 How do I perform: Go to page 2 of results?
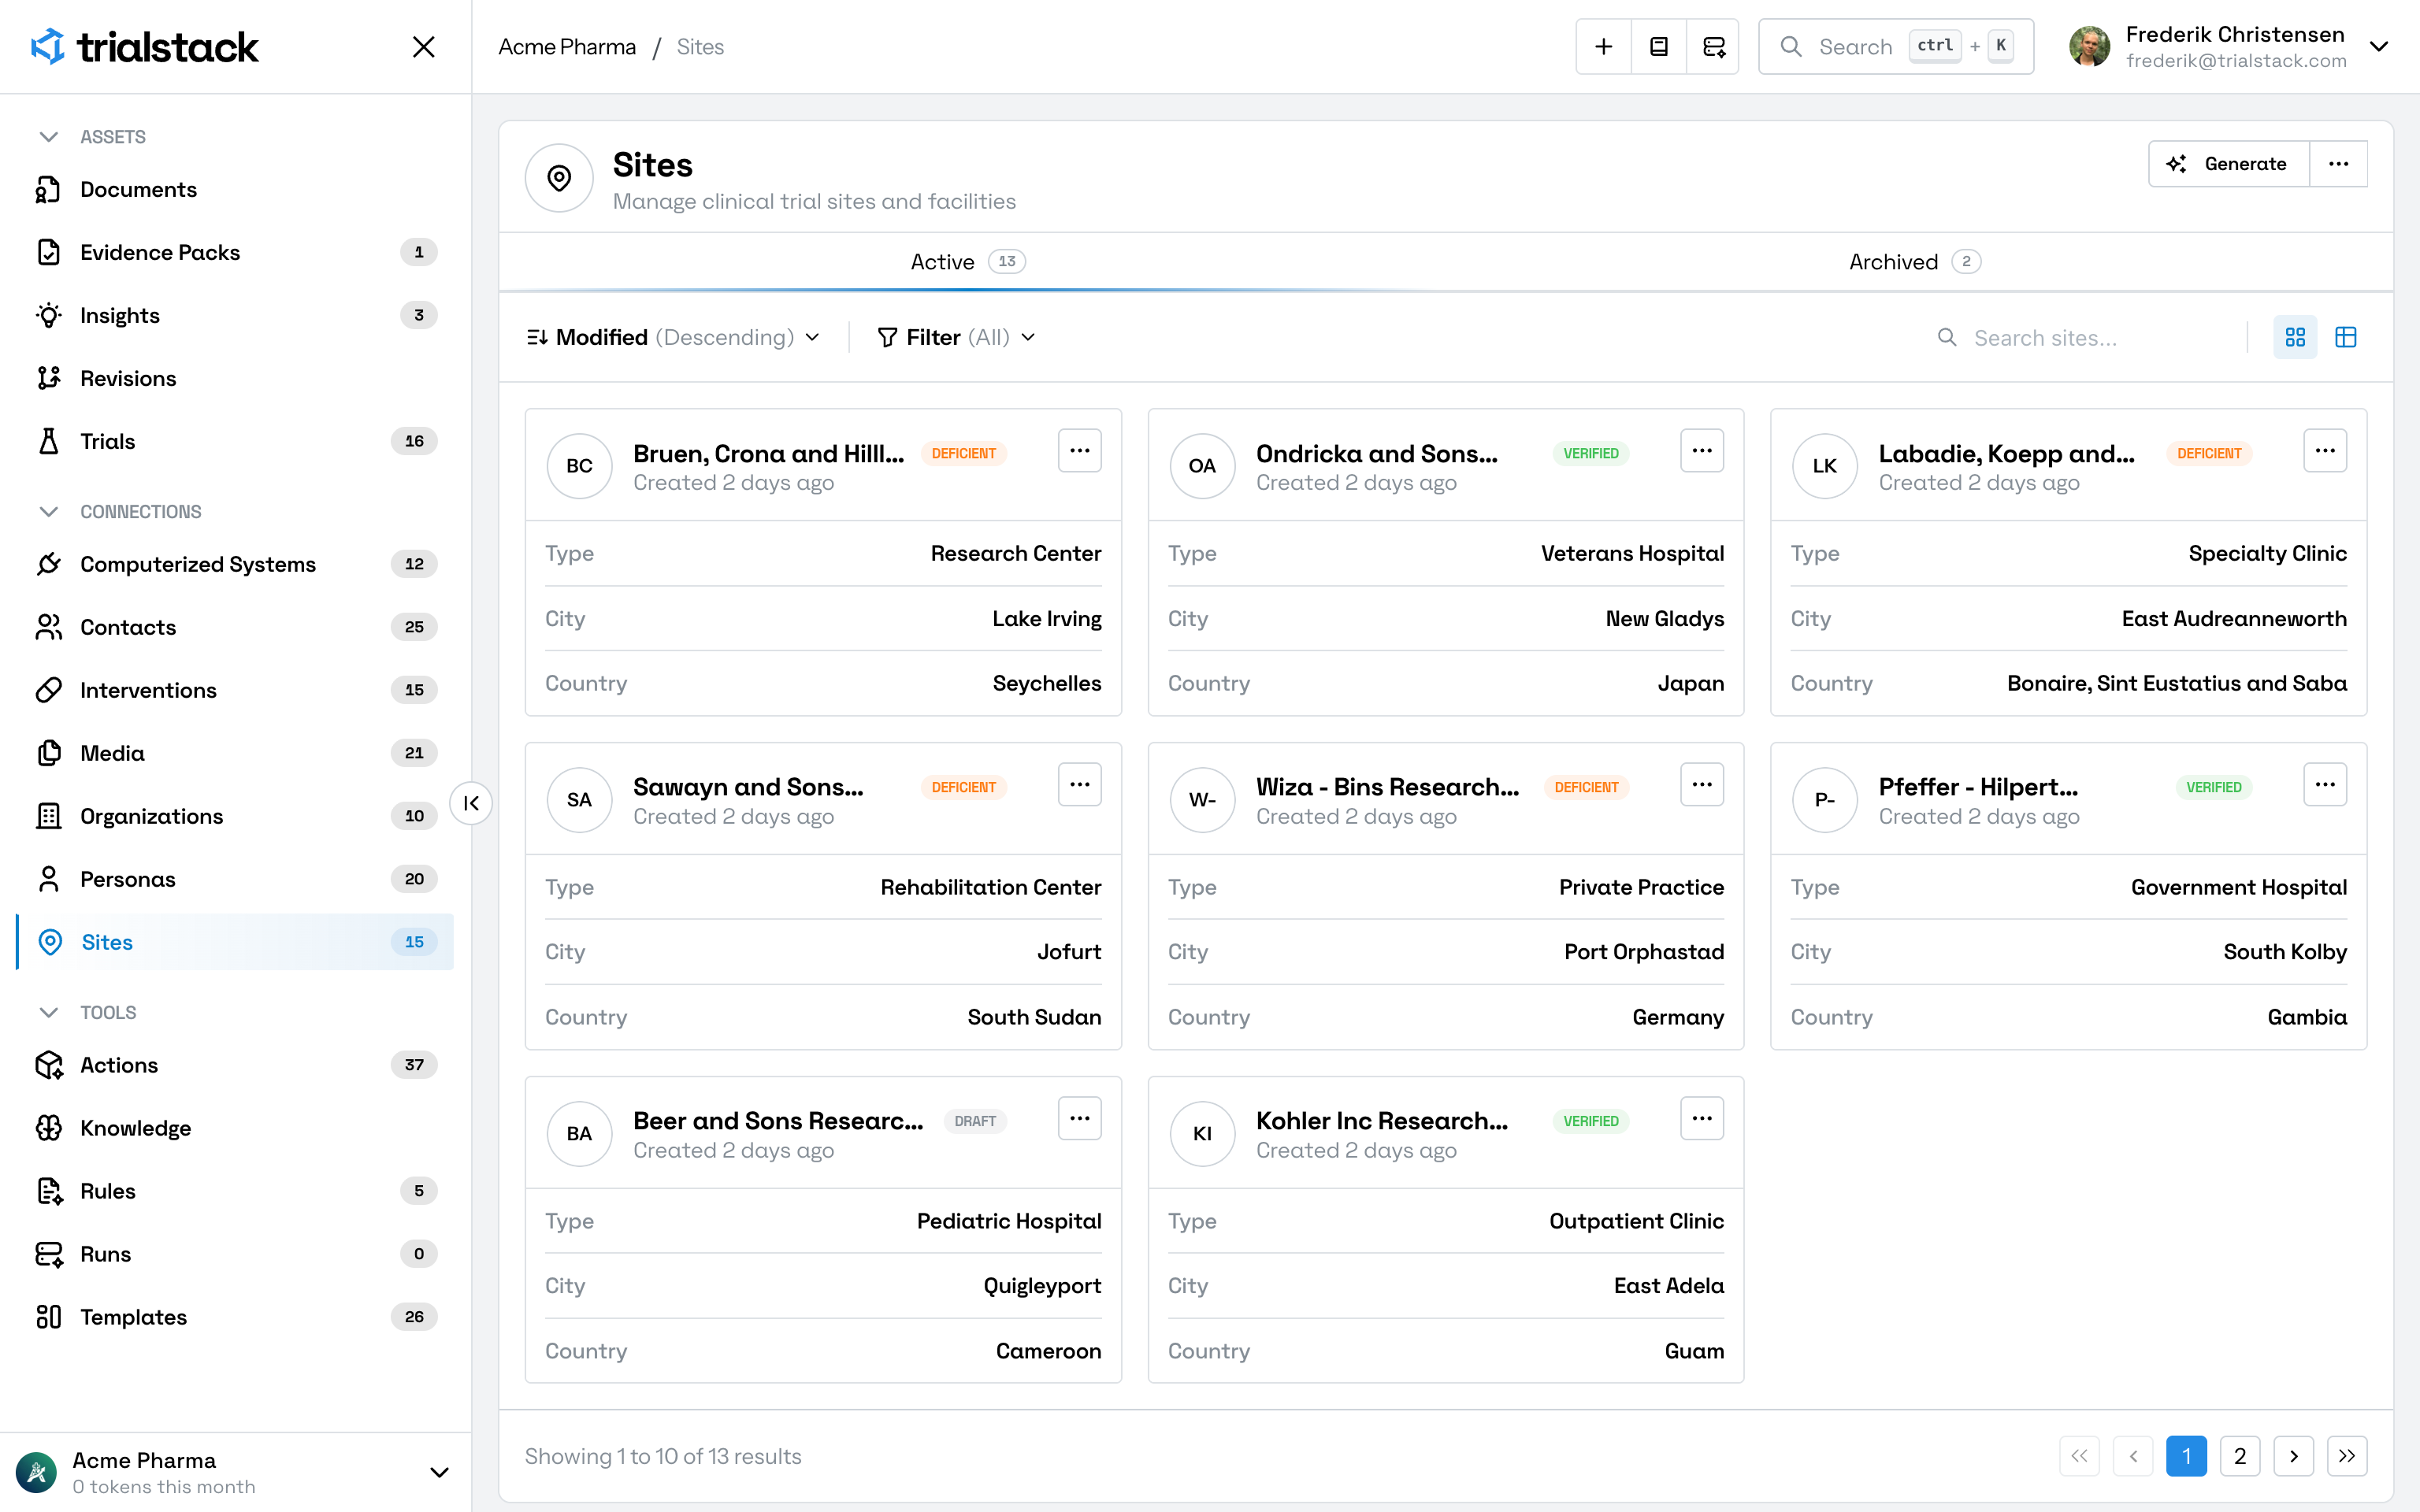point(2240,1456)
